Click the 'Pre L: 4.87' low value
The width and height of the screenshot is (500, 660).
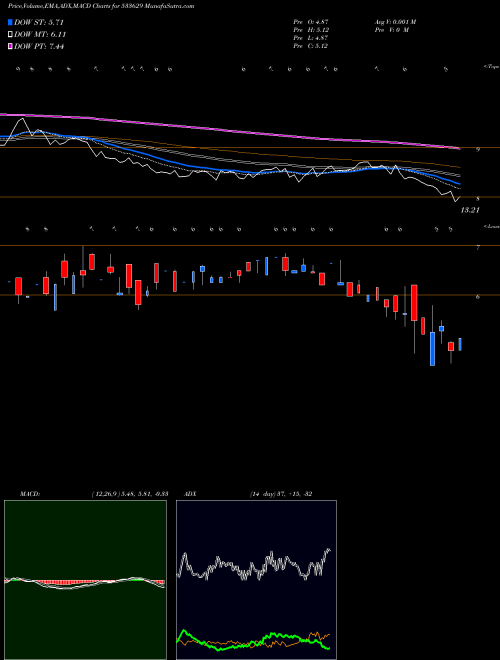tap(311, 38)
